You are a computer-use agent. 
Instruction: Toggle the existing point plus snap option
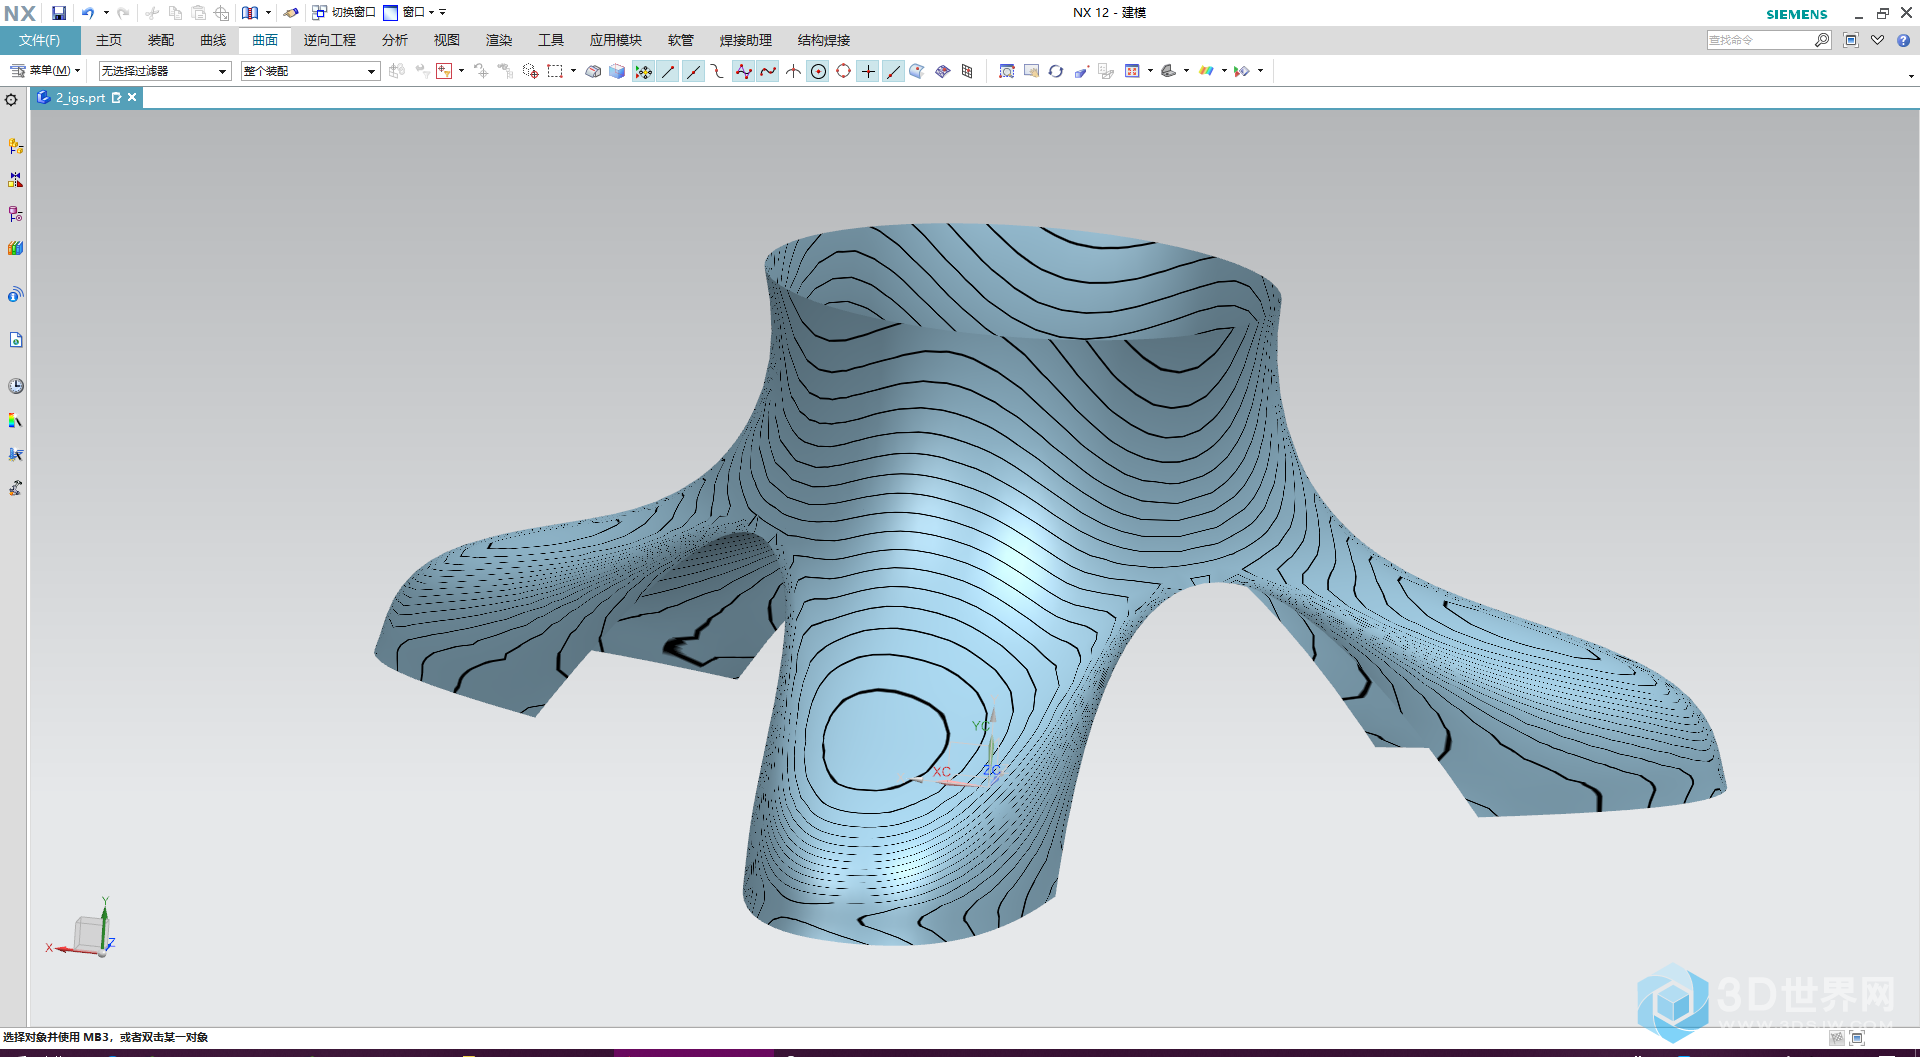(x=868, y=71)
